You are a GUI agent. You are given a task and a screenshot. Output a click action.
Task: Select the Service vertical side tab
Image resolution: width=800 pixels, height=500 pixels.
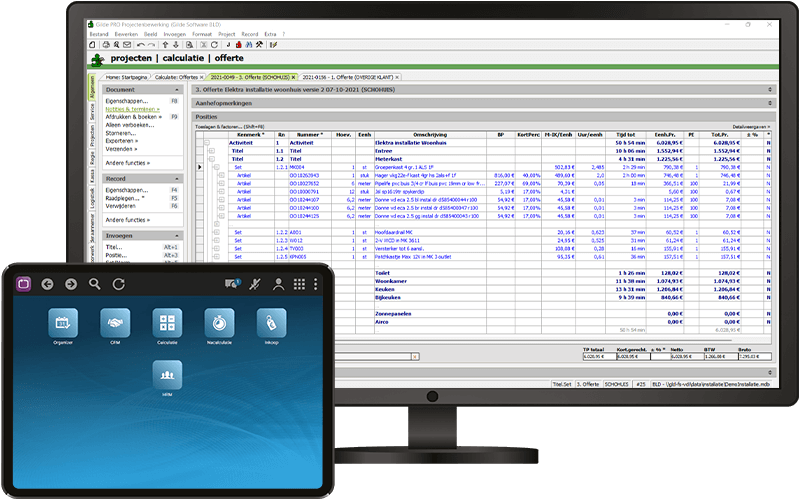92,112
